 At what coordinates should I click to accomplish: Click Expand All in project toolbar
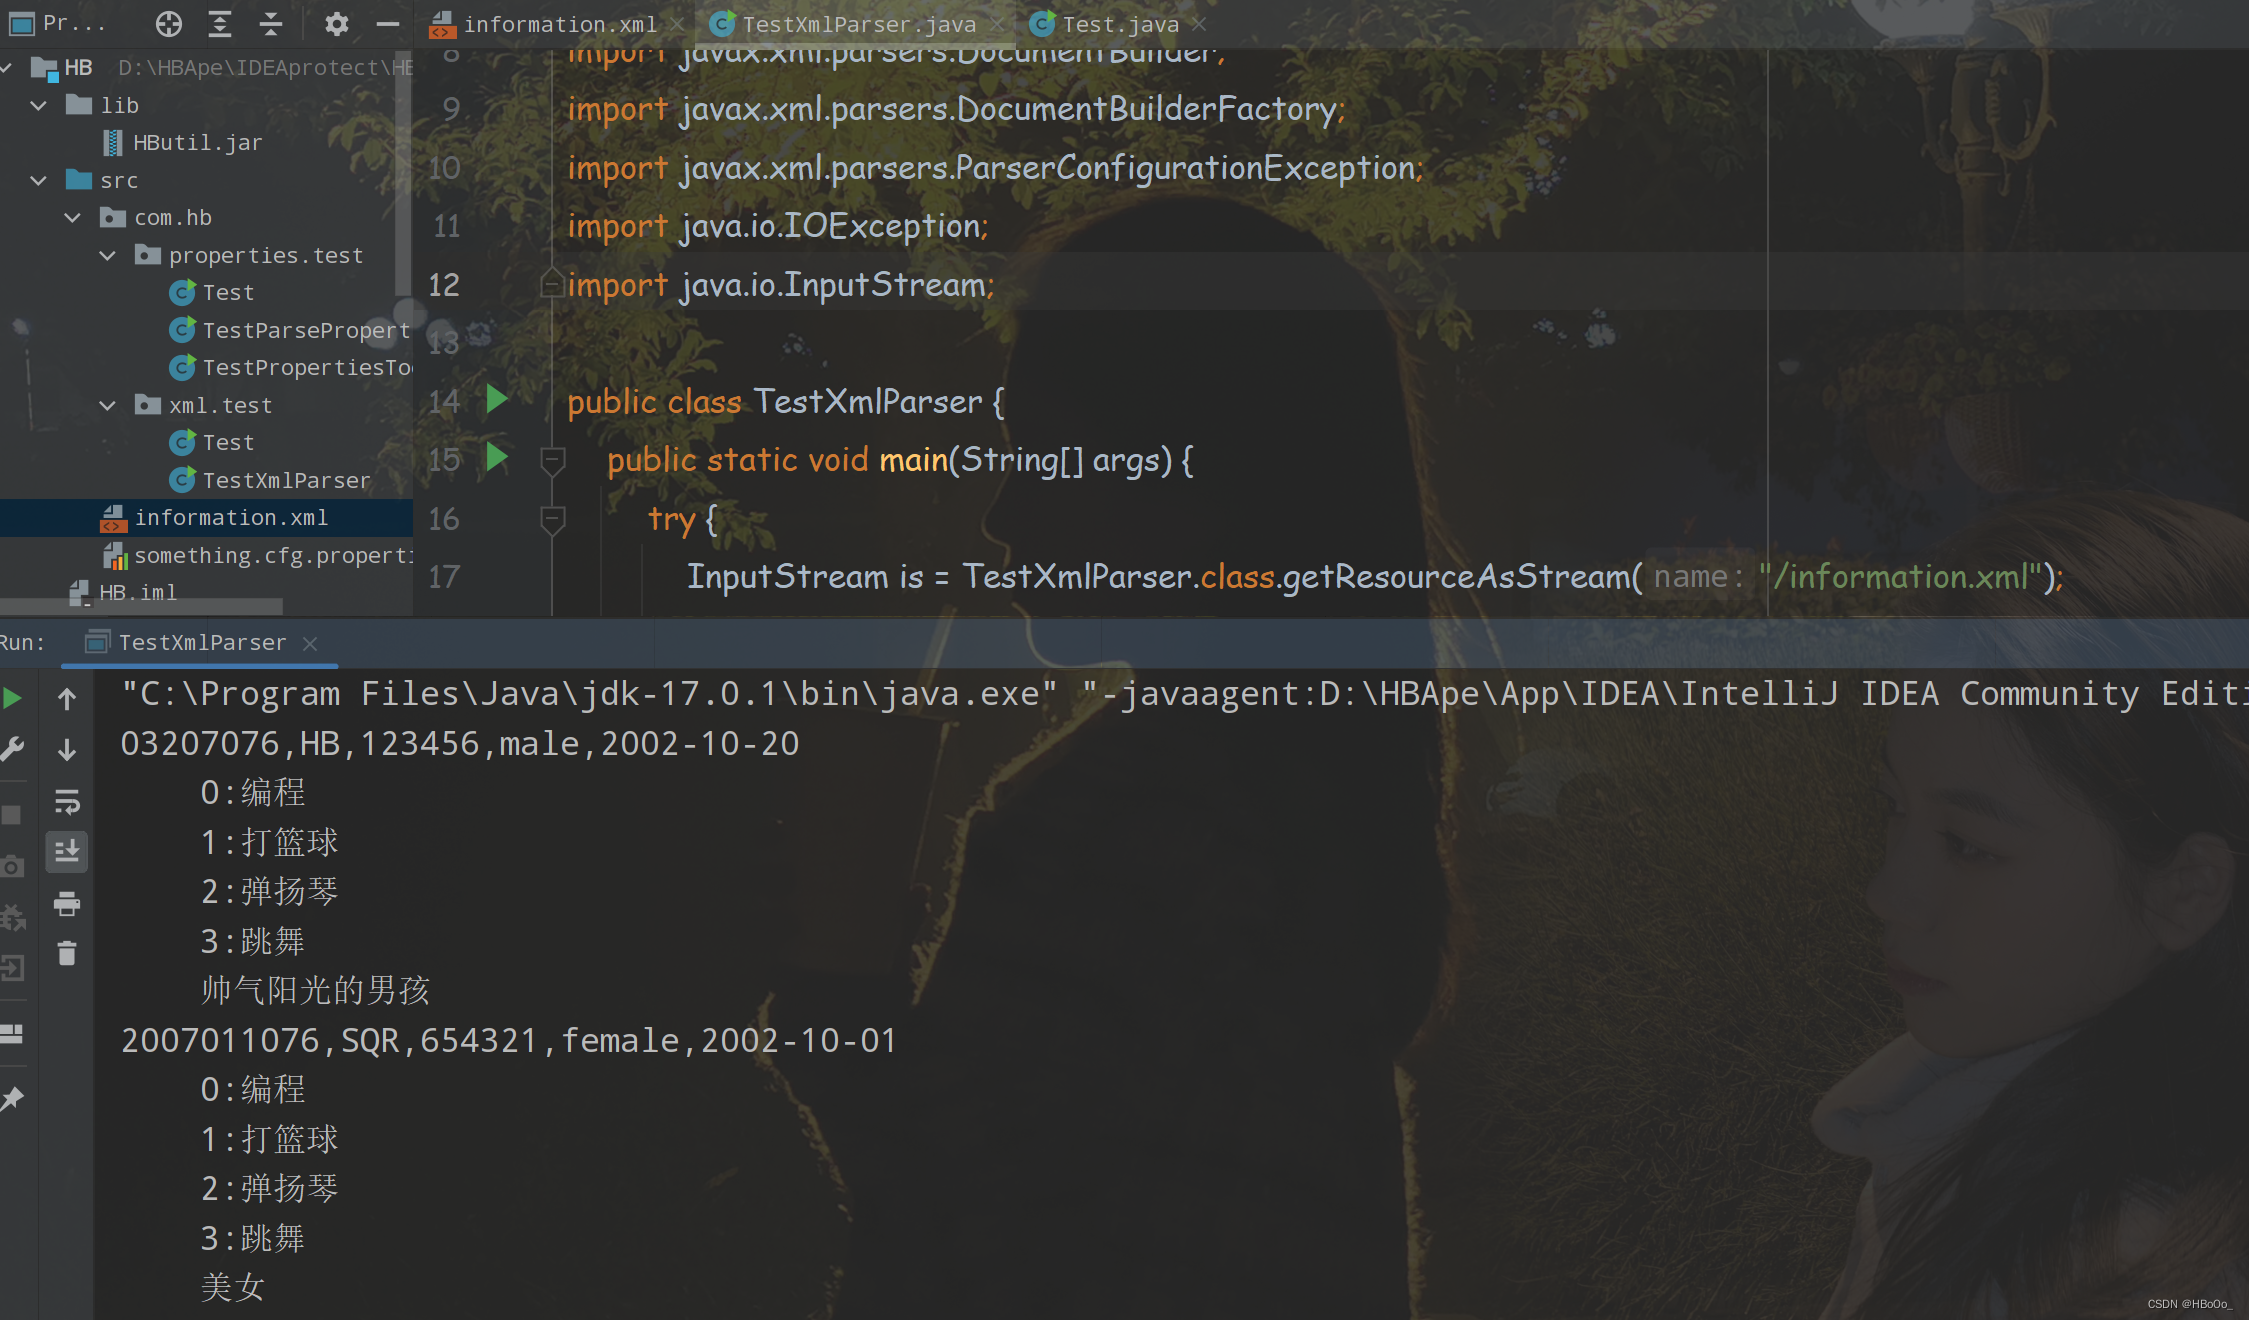pos(220,24)
